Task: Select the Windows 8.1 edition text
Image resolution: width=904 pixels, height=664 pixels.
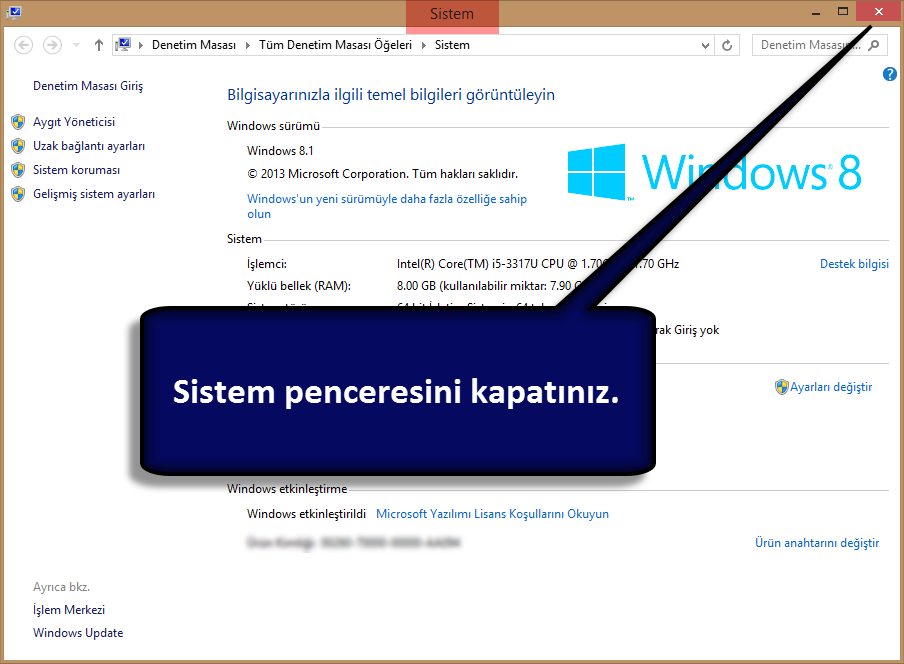Action: [x=280, y=151]
